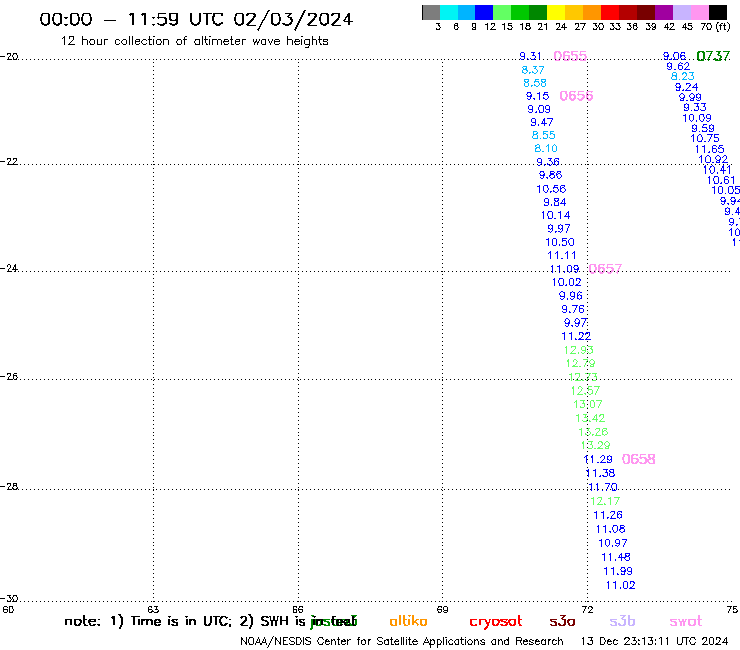Click the 69 longitude axis label
Viewport: 740px width, 650px height.
(442, 610)
